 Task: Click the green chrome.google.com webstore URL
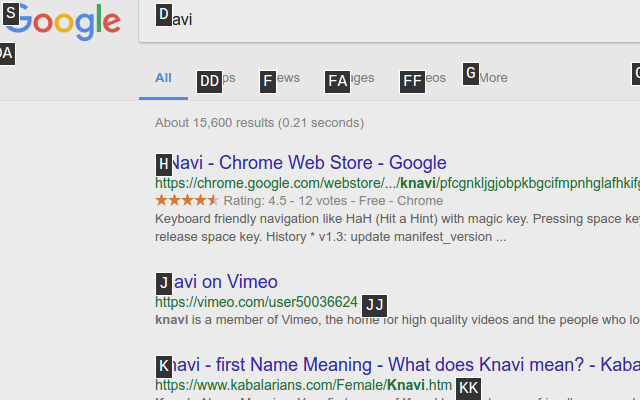[x=397, y=183]
